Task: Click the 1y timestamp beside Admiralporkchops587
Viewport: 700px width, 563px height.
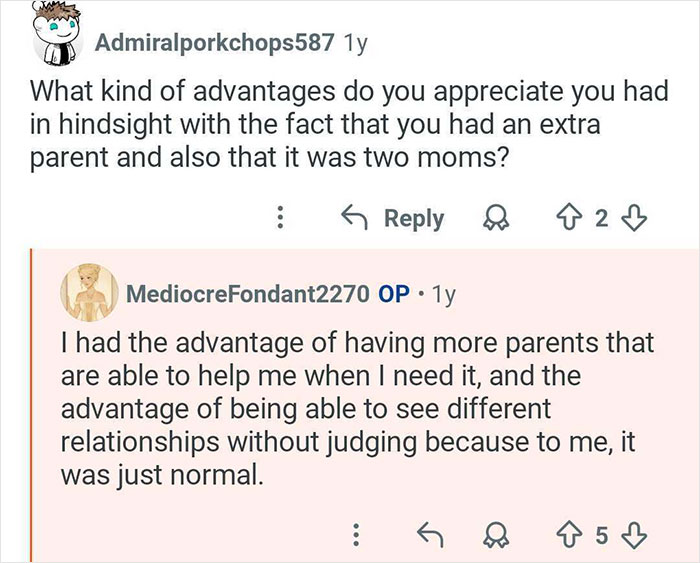Action: coord(356,43)
